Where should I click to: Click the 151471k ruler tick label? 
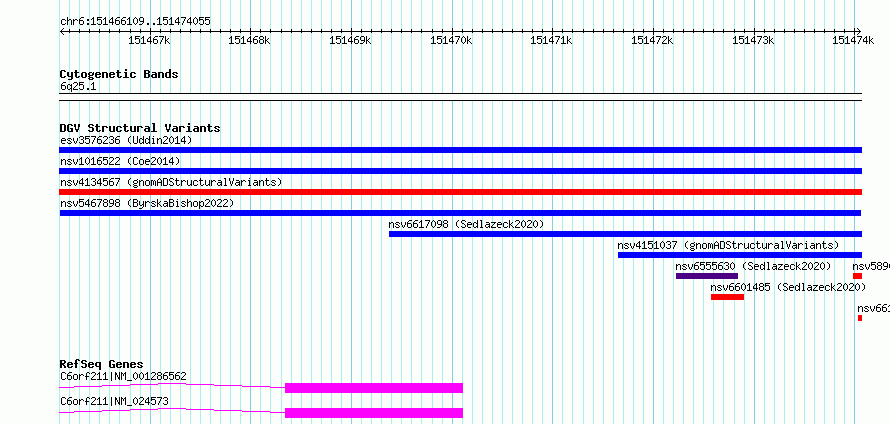click(552, 40)
